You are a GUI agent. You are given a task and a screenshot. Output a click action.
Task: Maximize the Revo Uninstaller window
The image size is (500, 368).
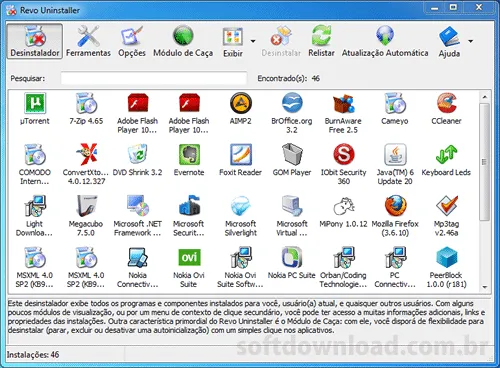pos(453,8)
